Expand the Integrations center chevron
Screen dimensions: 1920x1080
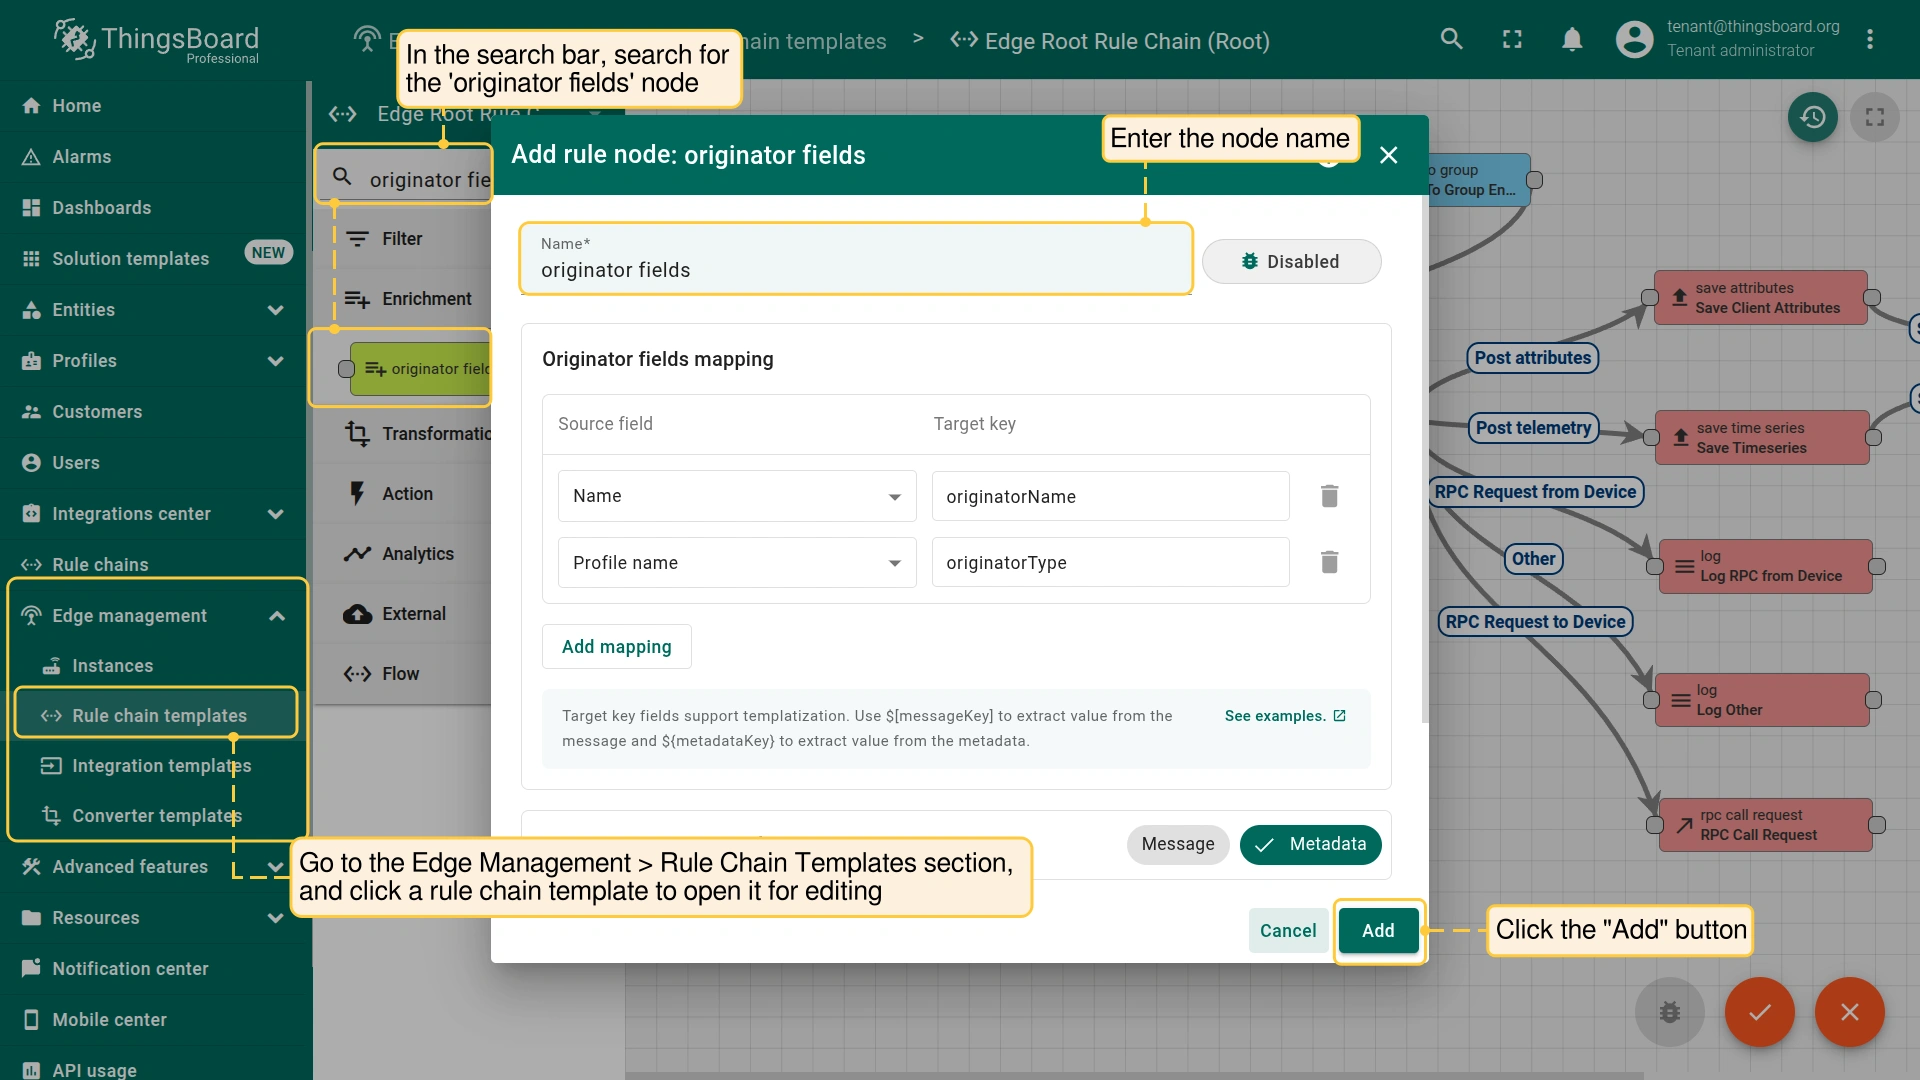(x=276, y=514)
